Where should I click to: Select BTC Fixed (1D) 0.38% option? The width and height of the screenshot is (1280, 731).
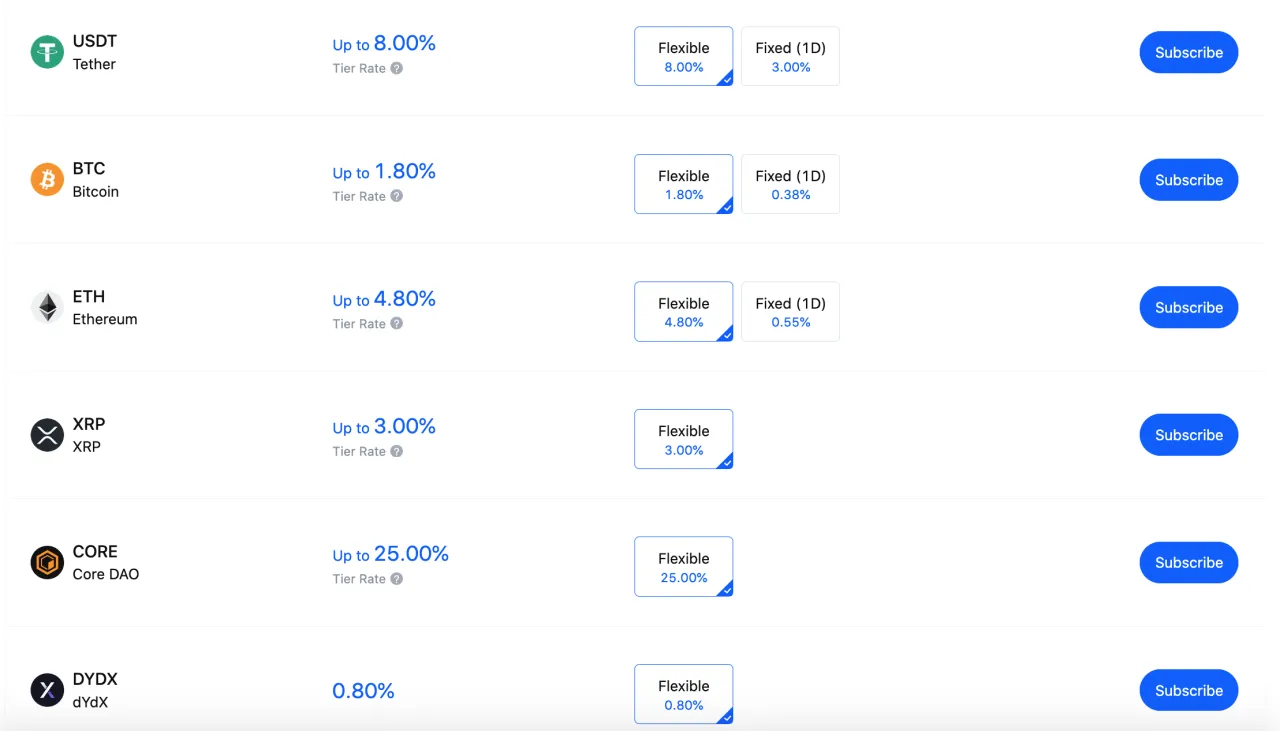point(790,184)
